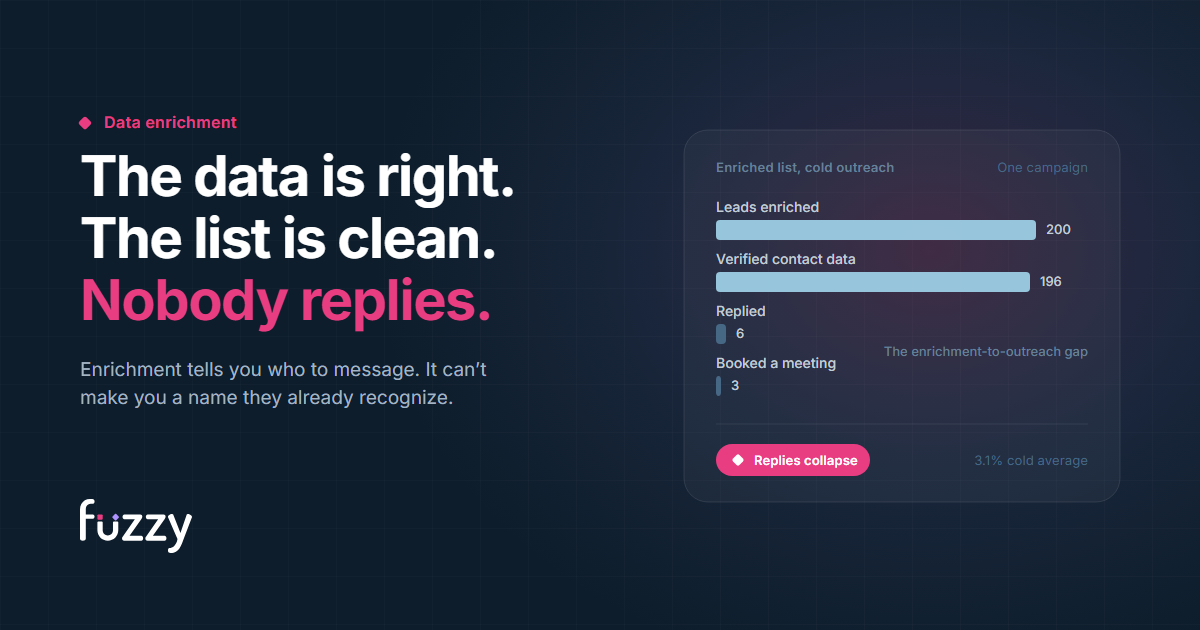
Task: Click the enrichment-to-outreach gap annotation
Action: (986, 352)
